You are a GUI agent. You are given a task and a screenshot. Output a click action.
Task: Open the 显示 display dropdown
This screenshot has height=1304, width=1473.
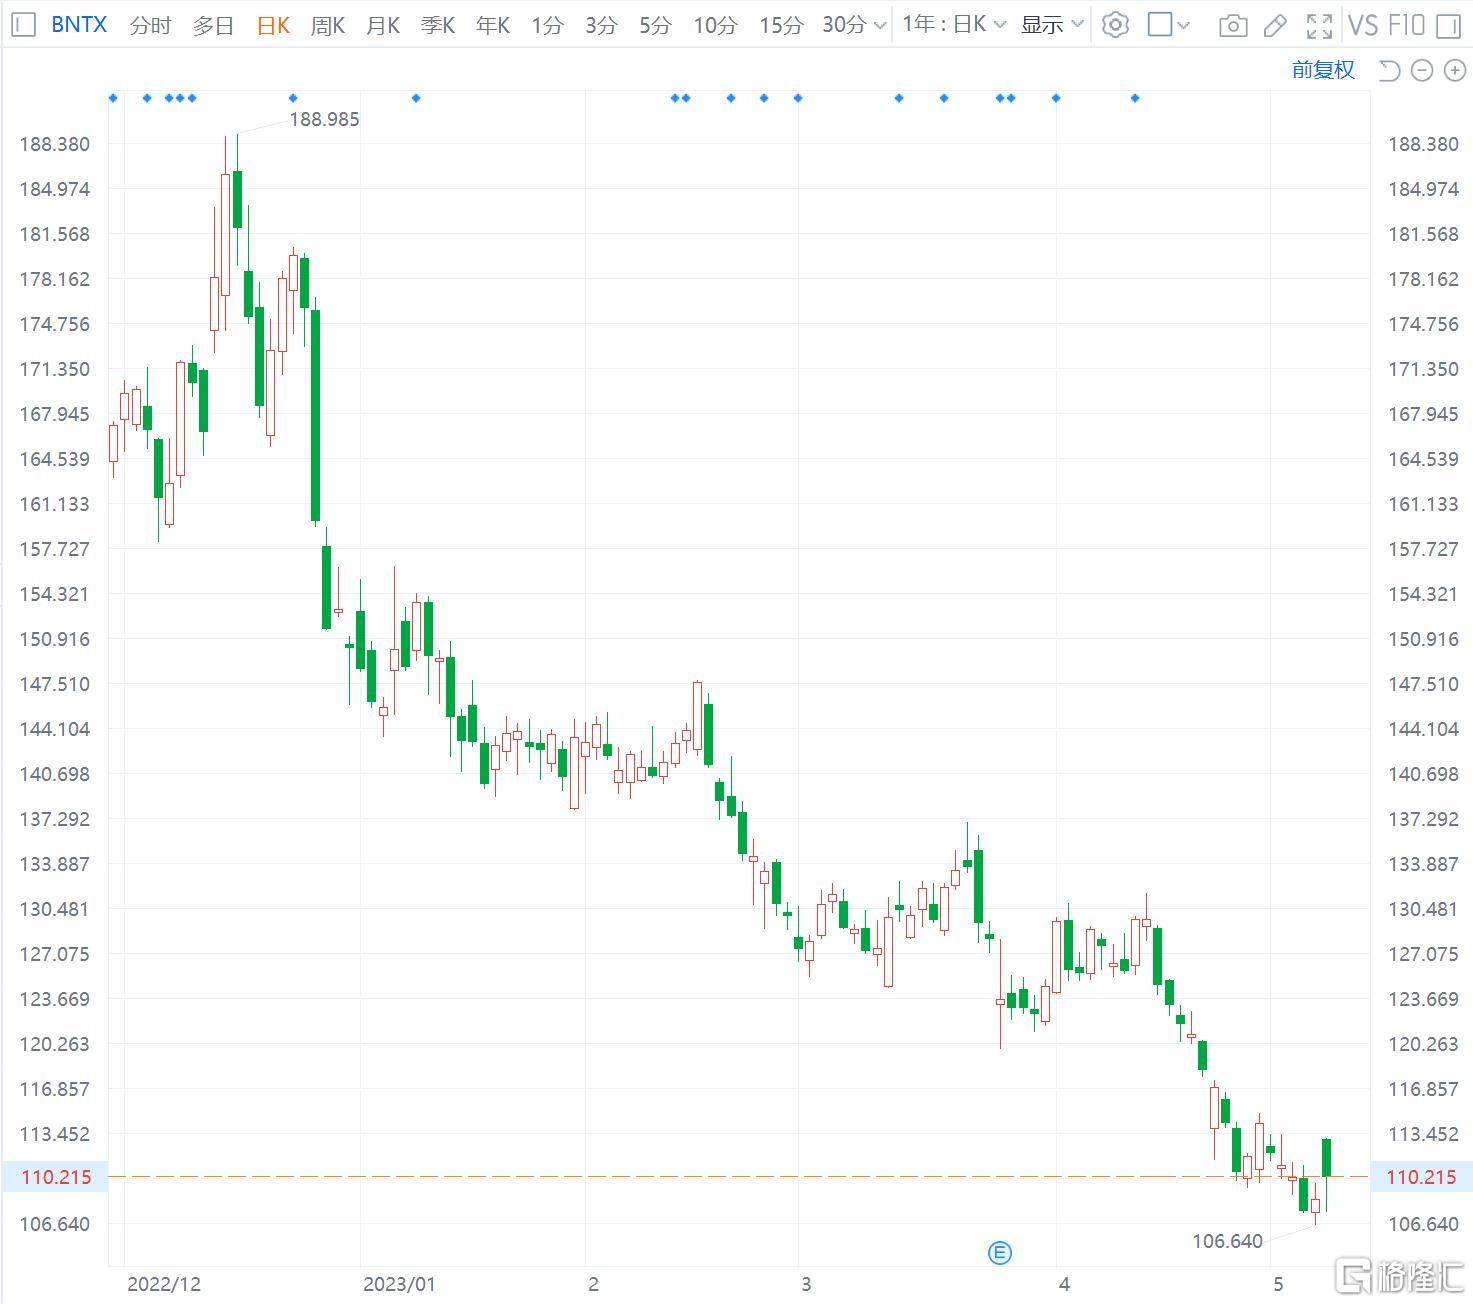(x=1052, y=25)
